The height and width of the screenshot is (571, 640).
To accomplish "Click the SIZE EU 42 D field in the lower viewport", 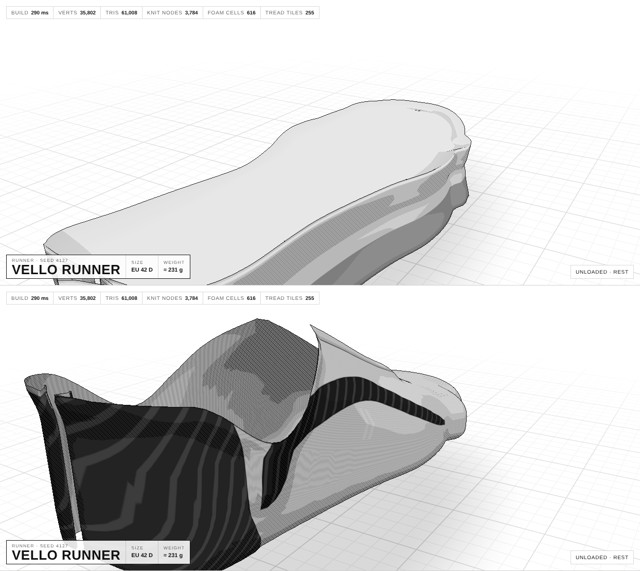I will click(142, 552).
